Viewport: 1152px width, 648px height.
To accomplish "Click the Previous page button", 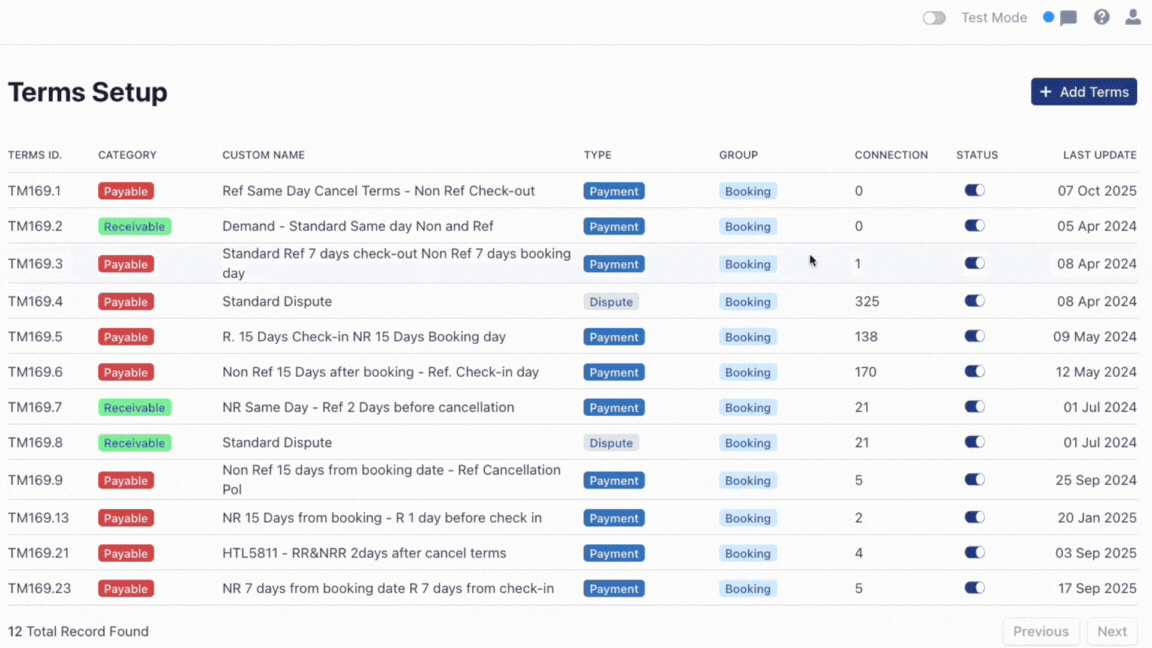I will point(1040,631).
